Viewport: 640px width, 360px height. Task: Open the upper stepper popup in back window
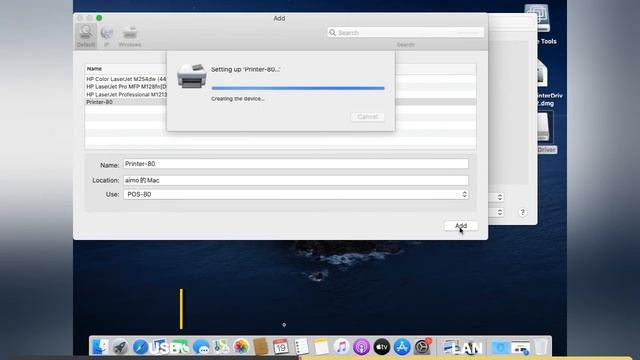coord(500,197)
